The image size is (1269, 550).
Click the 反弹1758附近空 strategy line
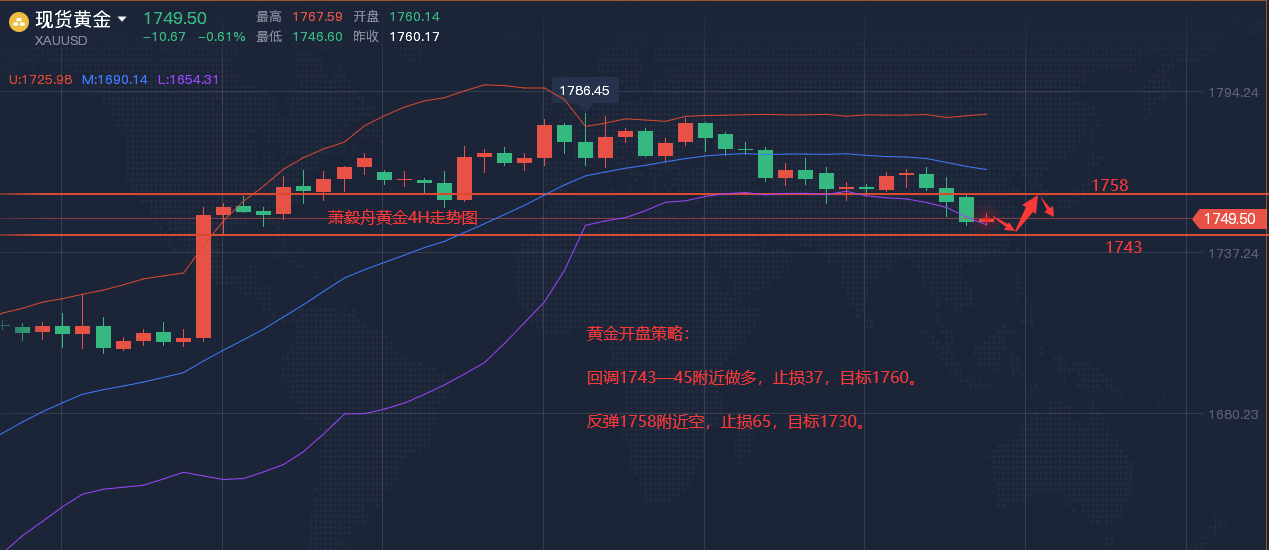(x=726, y=421)
